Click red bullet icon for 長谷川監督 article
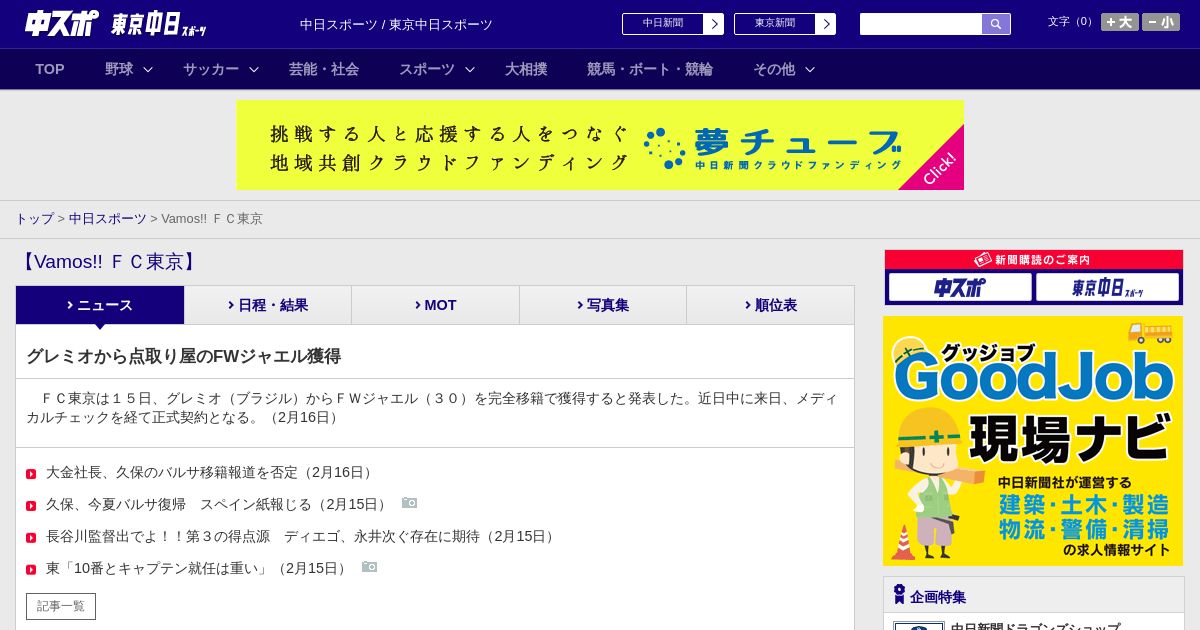 click(x=31, y=538)
